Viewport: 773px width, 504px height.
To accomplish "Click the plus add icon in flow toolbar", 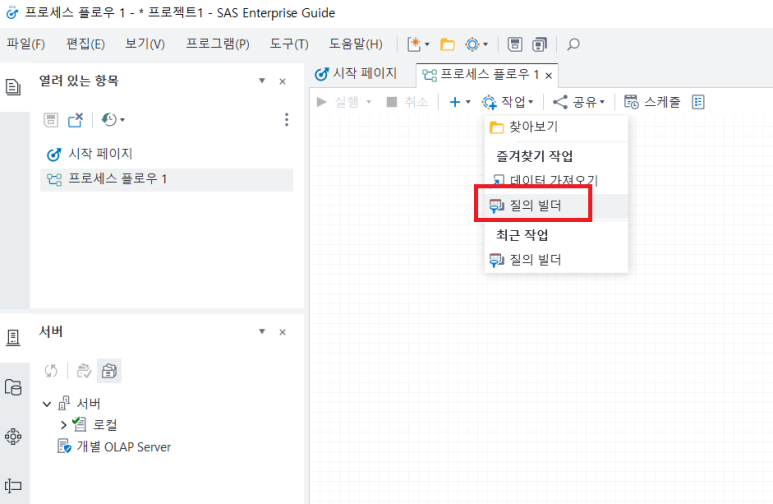I will point(455,102).
